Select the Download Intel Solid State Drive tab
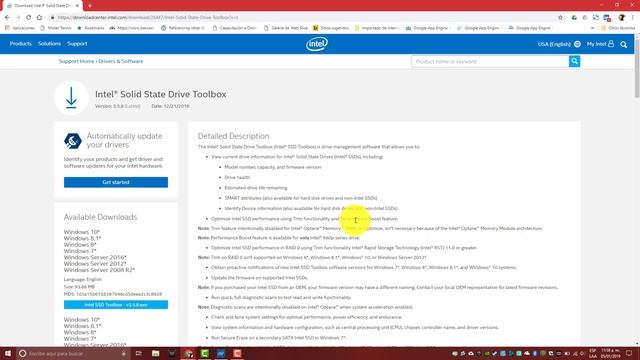 coord(42,6)
